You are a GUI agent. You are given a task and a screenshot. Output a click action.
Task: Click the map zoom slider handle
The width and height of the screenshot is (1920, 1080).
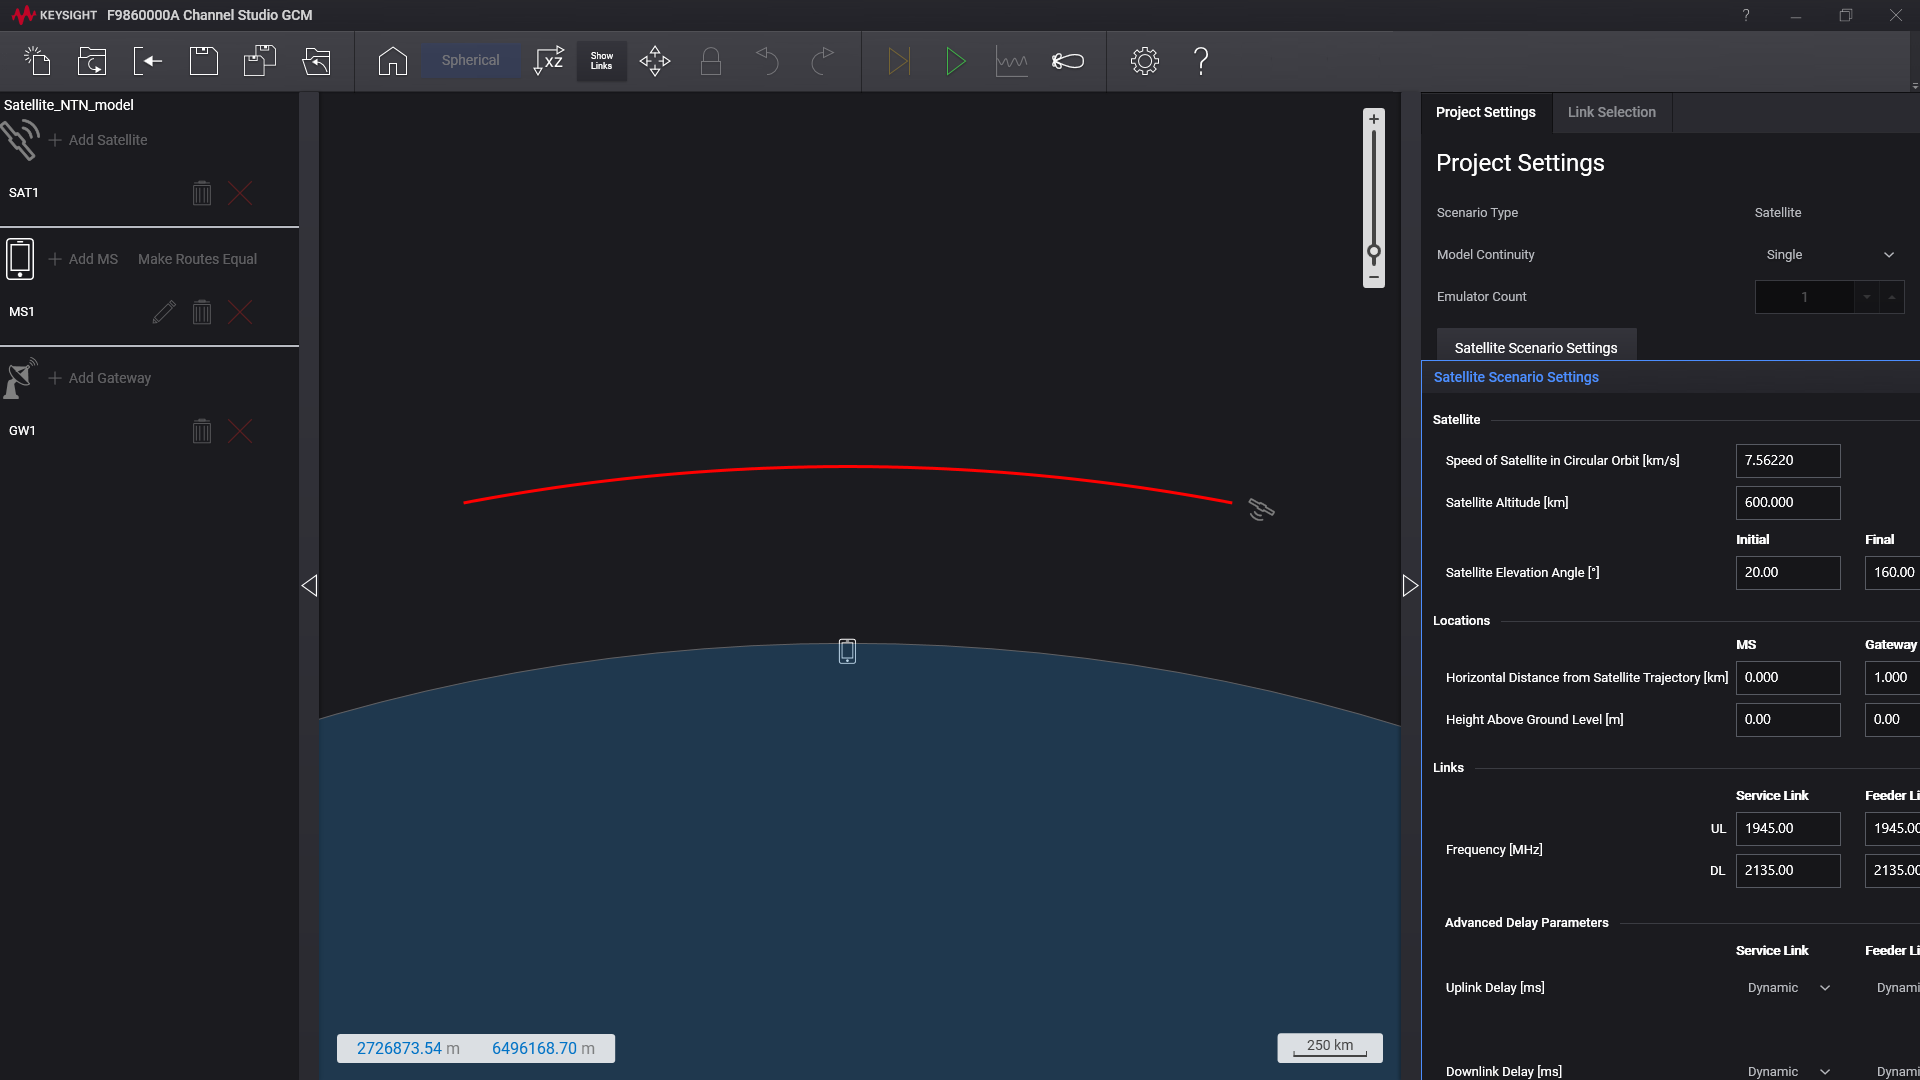(x=1374, y=252)
